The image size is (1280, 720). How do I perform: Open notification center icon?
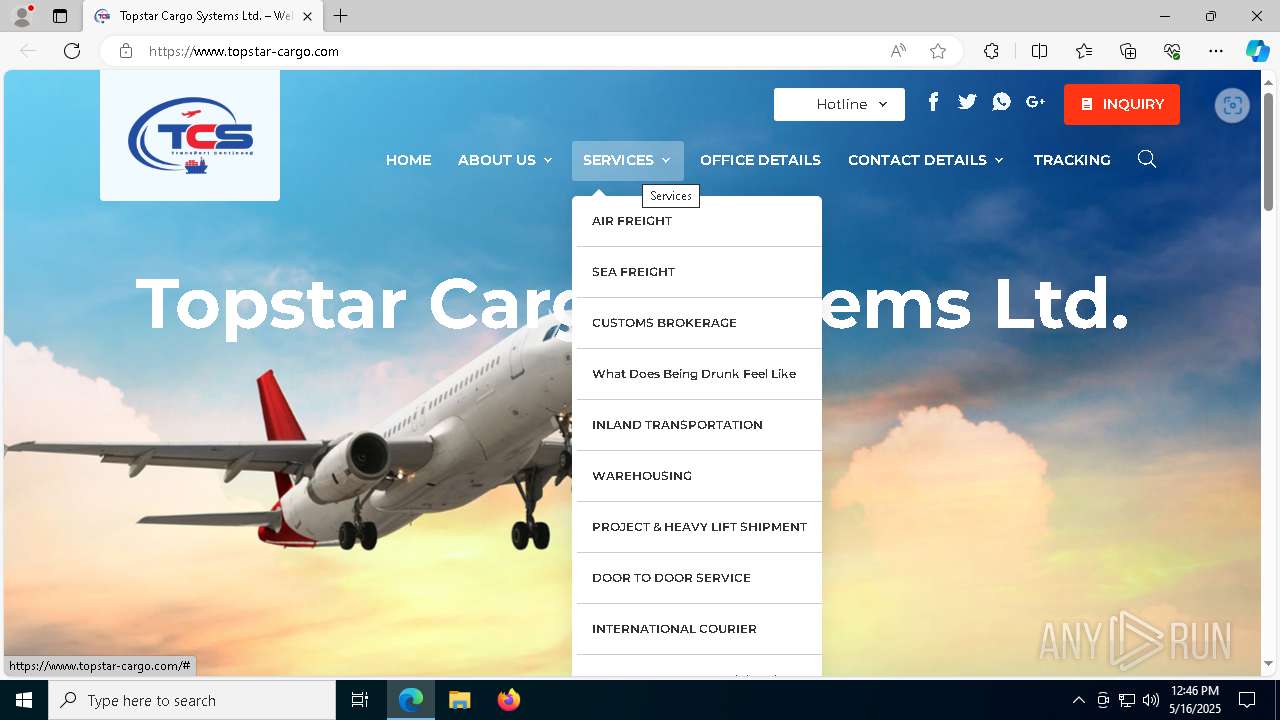click(1247, 700)
